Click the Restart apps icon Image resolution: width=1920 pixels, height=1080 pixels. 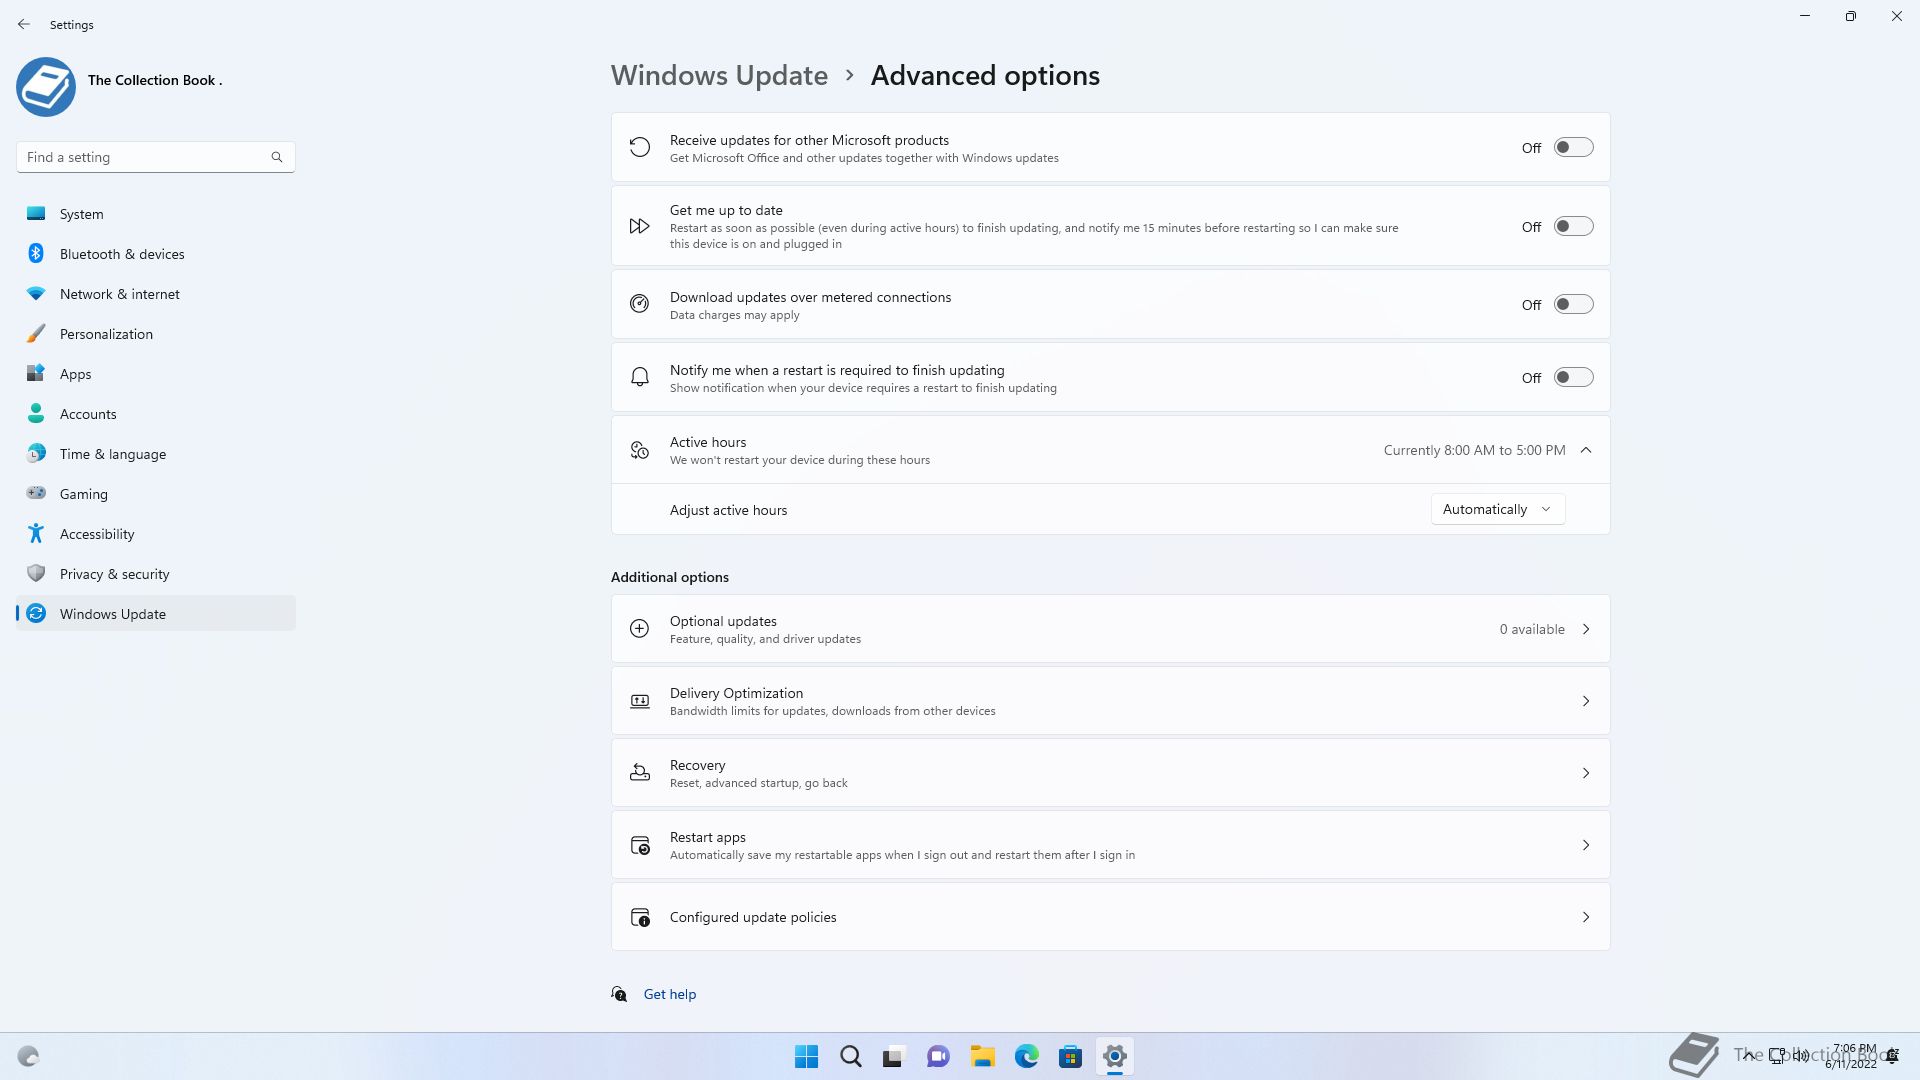[640, 845]
